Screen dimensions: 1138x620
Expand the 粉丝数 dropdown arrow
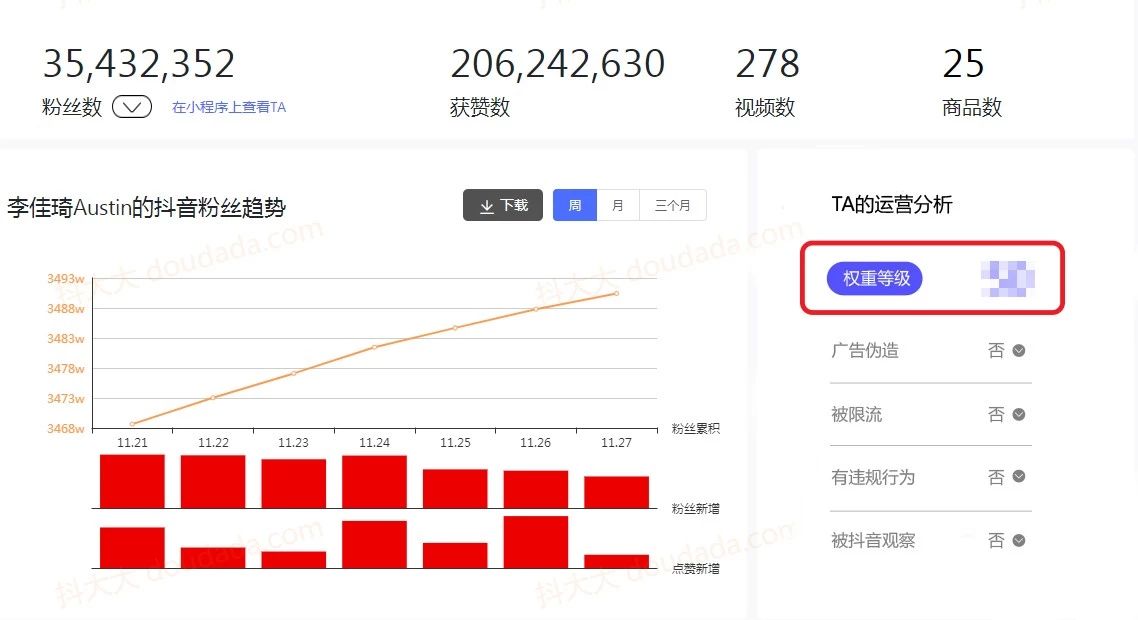(x=132, y=107)
